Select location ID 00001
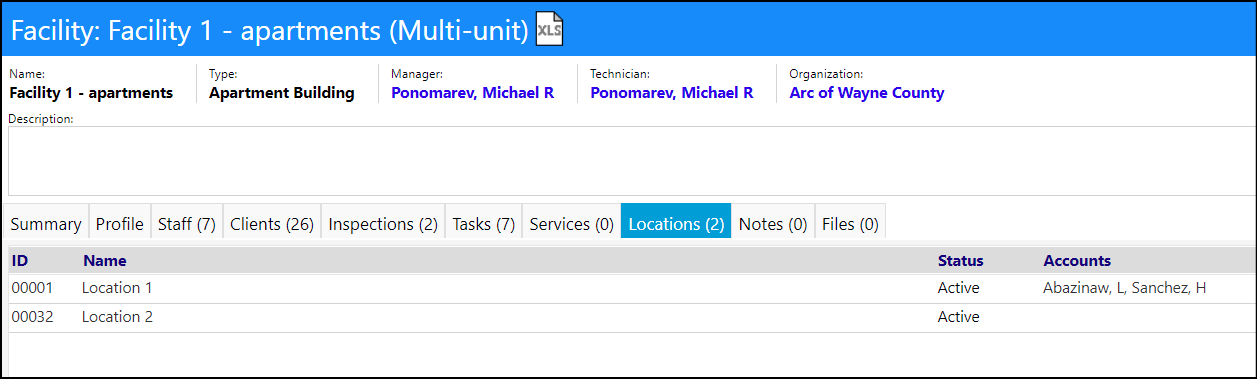This screenshot has height=379, width=1257. click(x=32, y=288)
